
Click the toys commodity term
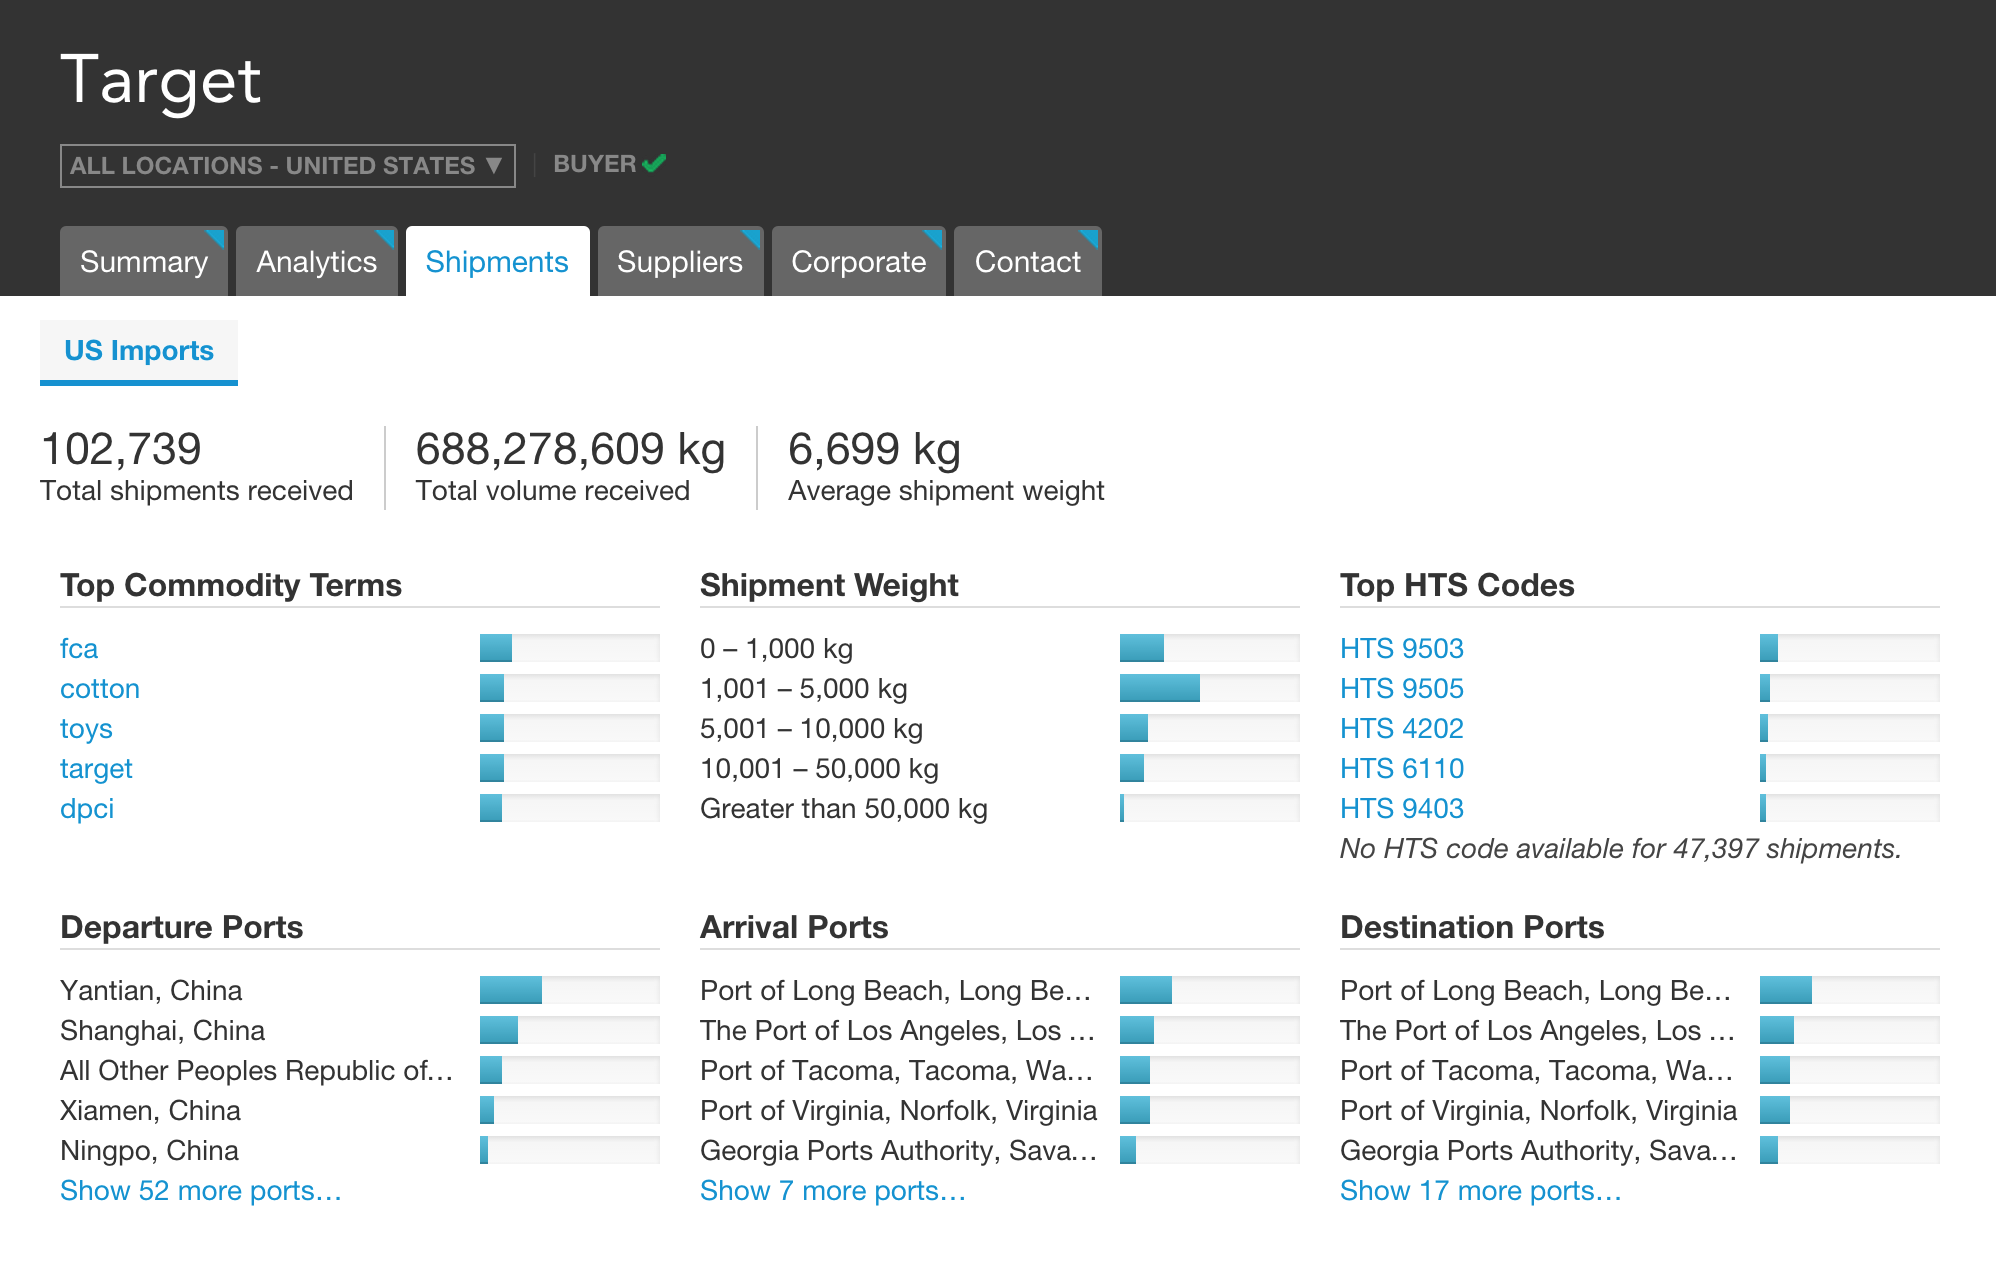(86, 729)
